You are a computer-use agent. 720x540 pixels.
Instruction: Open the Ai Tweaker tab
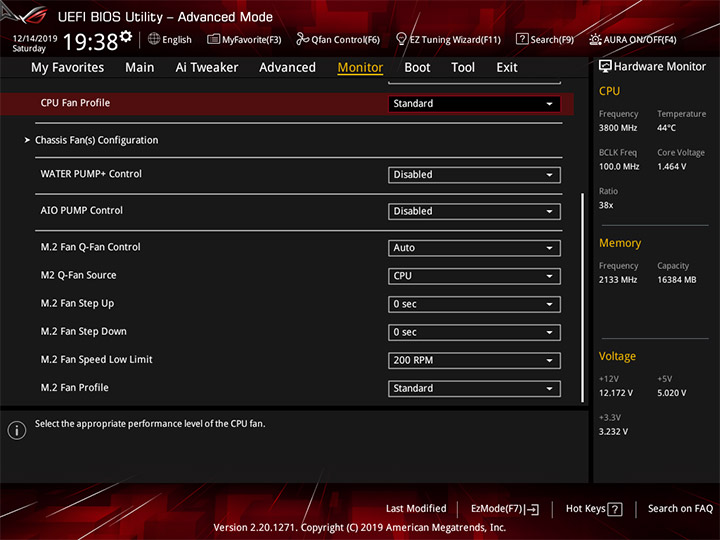point(207,68)
